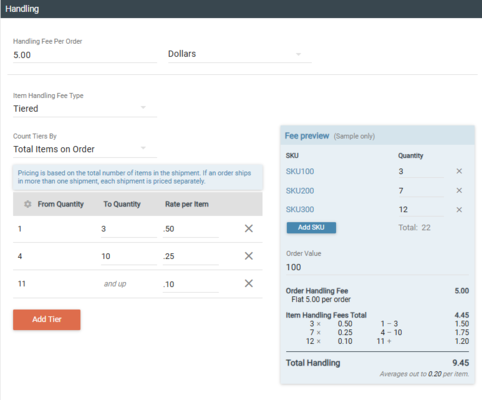The image size is (482, 400).
Task: Click the 'and up' tier label
Action: 115,284
